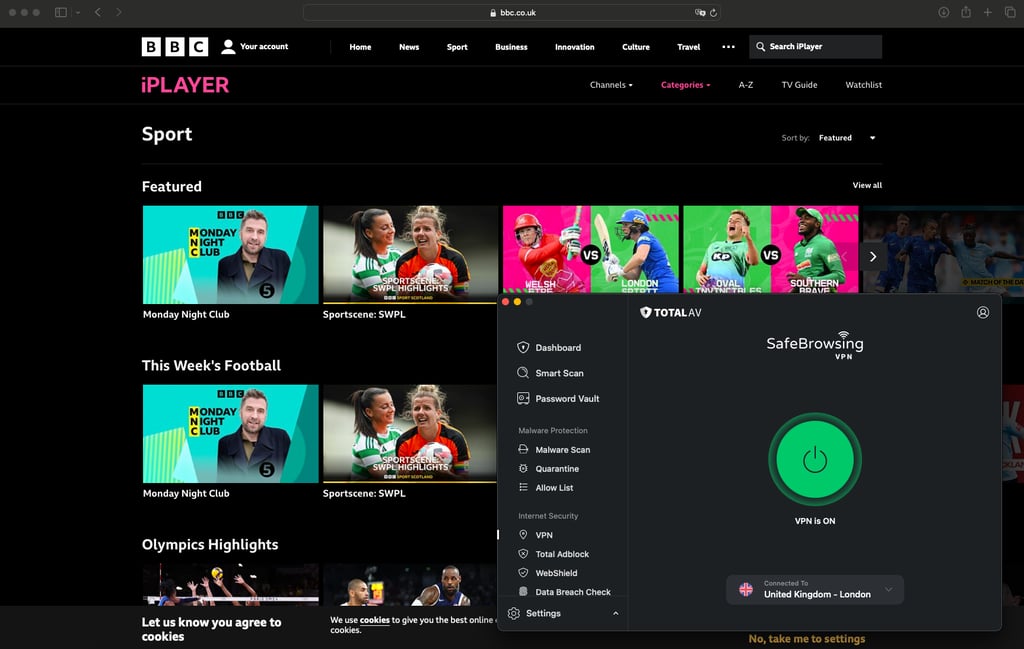Image resolution: width=1024 pixels, height=649 pixels.
Task: Open the Business nav item
Action: (511, 47)
